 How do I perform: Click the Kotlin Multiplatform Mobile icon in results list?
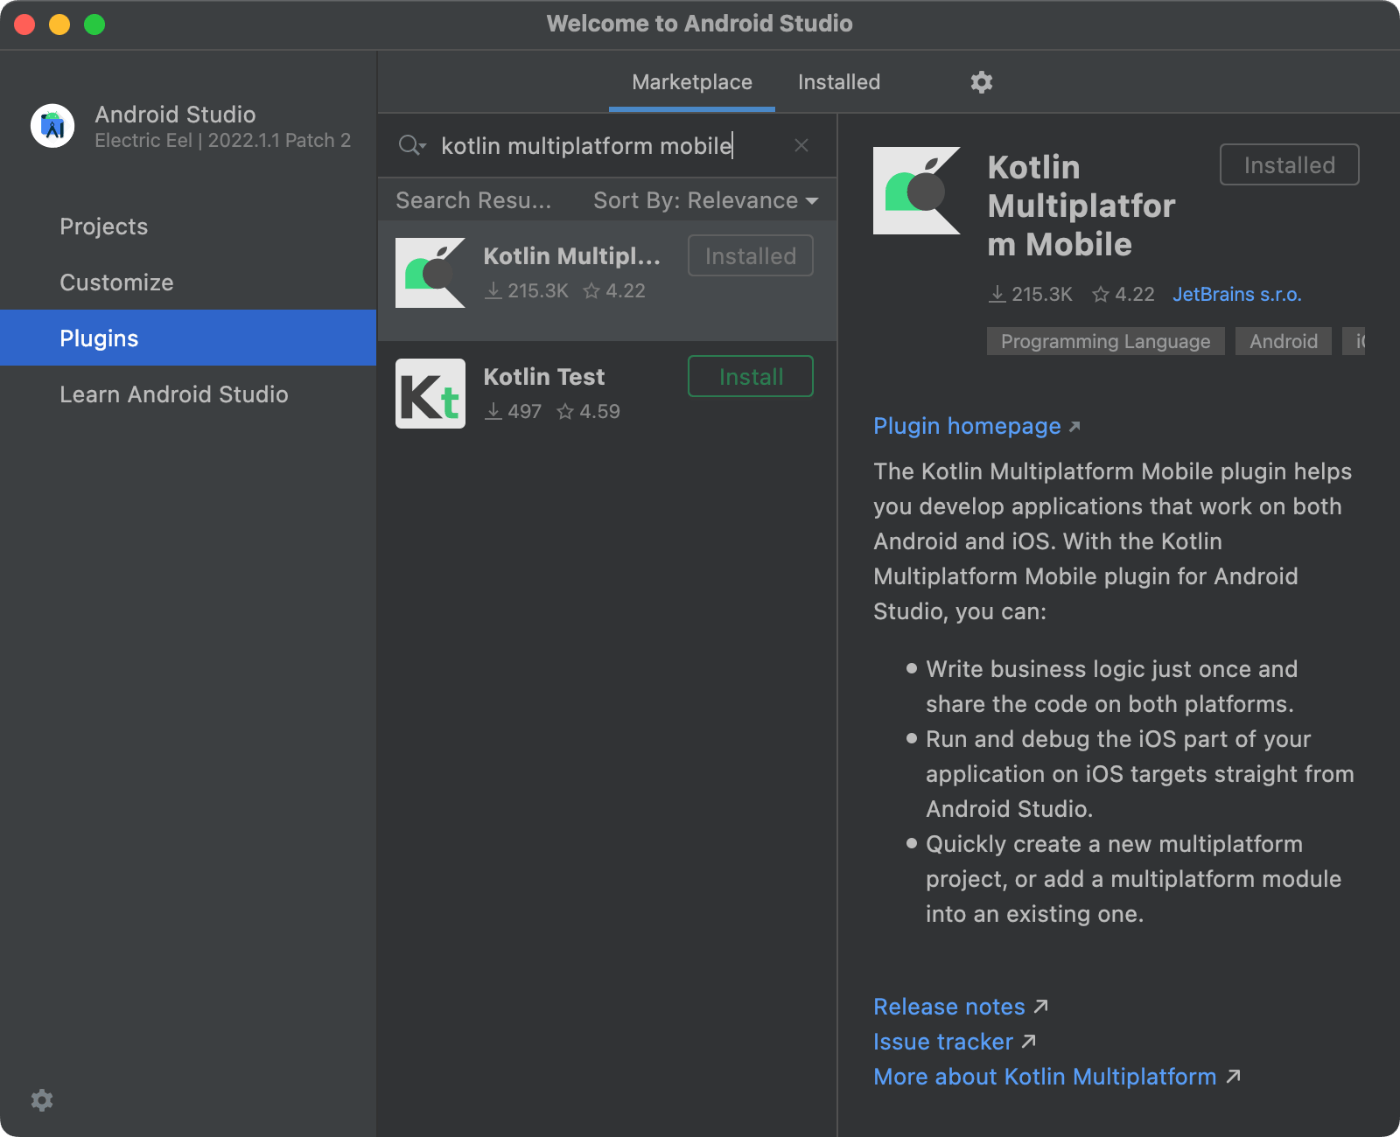tap(430, 273)
